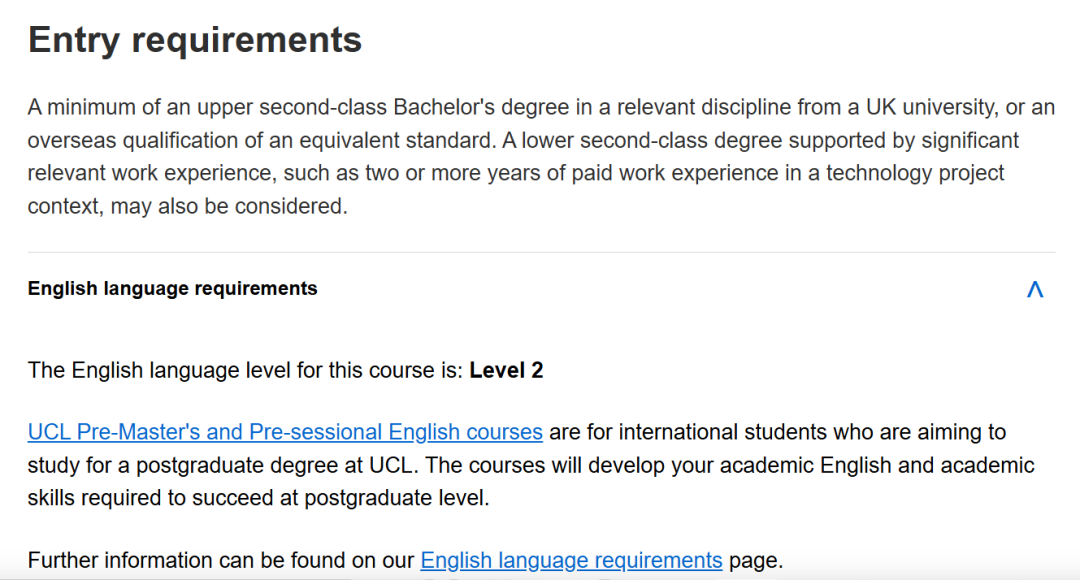Click the 'Entry requirements' heading
This screenshot has width=1080, height=580.
pos(195,40)
